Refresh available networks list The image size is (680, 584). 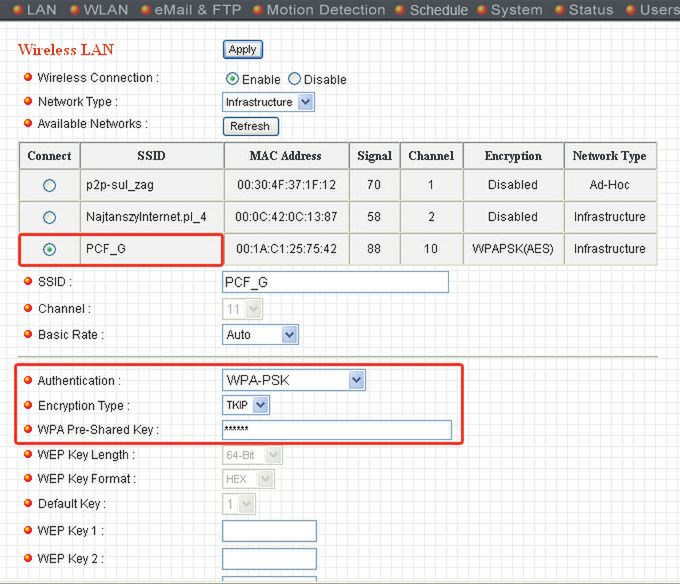tap(251, 126)
